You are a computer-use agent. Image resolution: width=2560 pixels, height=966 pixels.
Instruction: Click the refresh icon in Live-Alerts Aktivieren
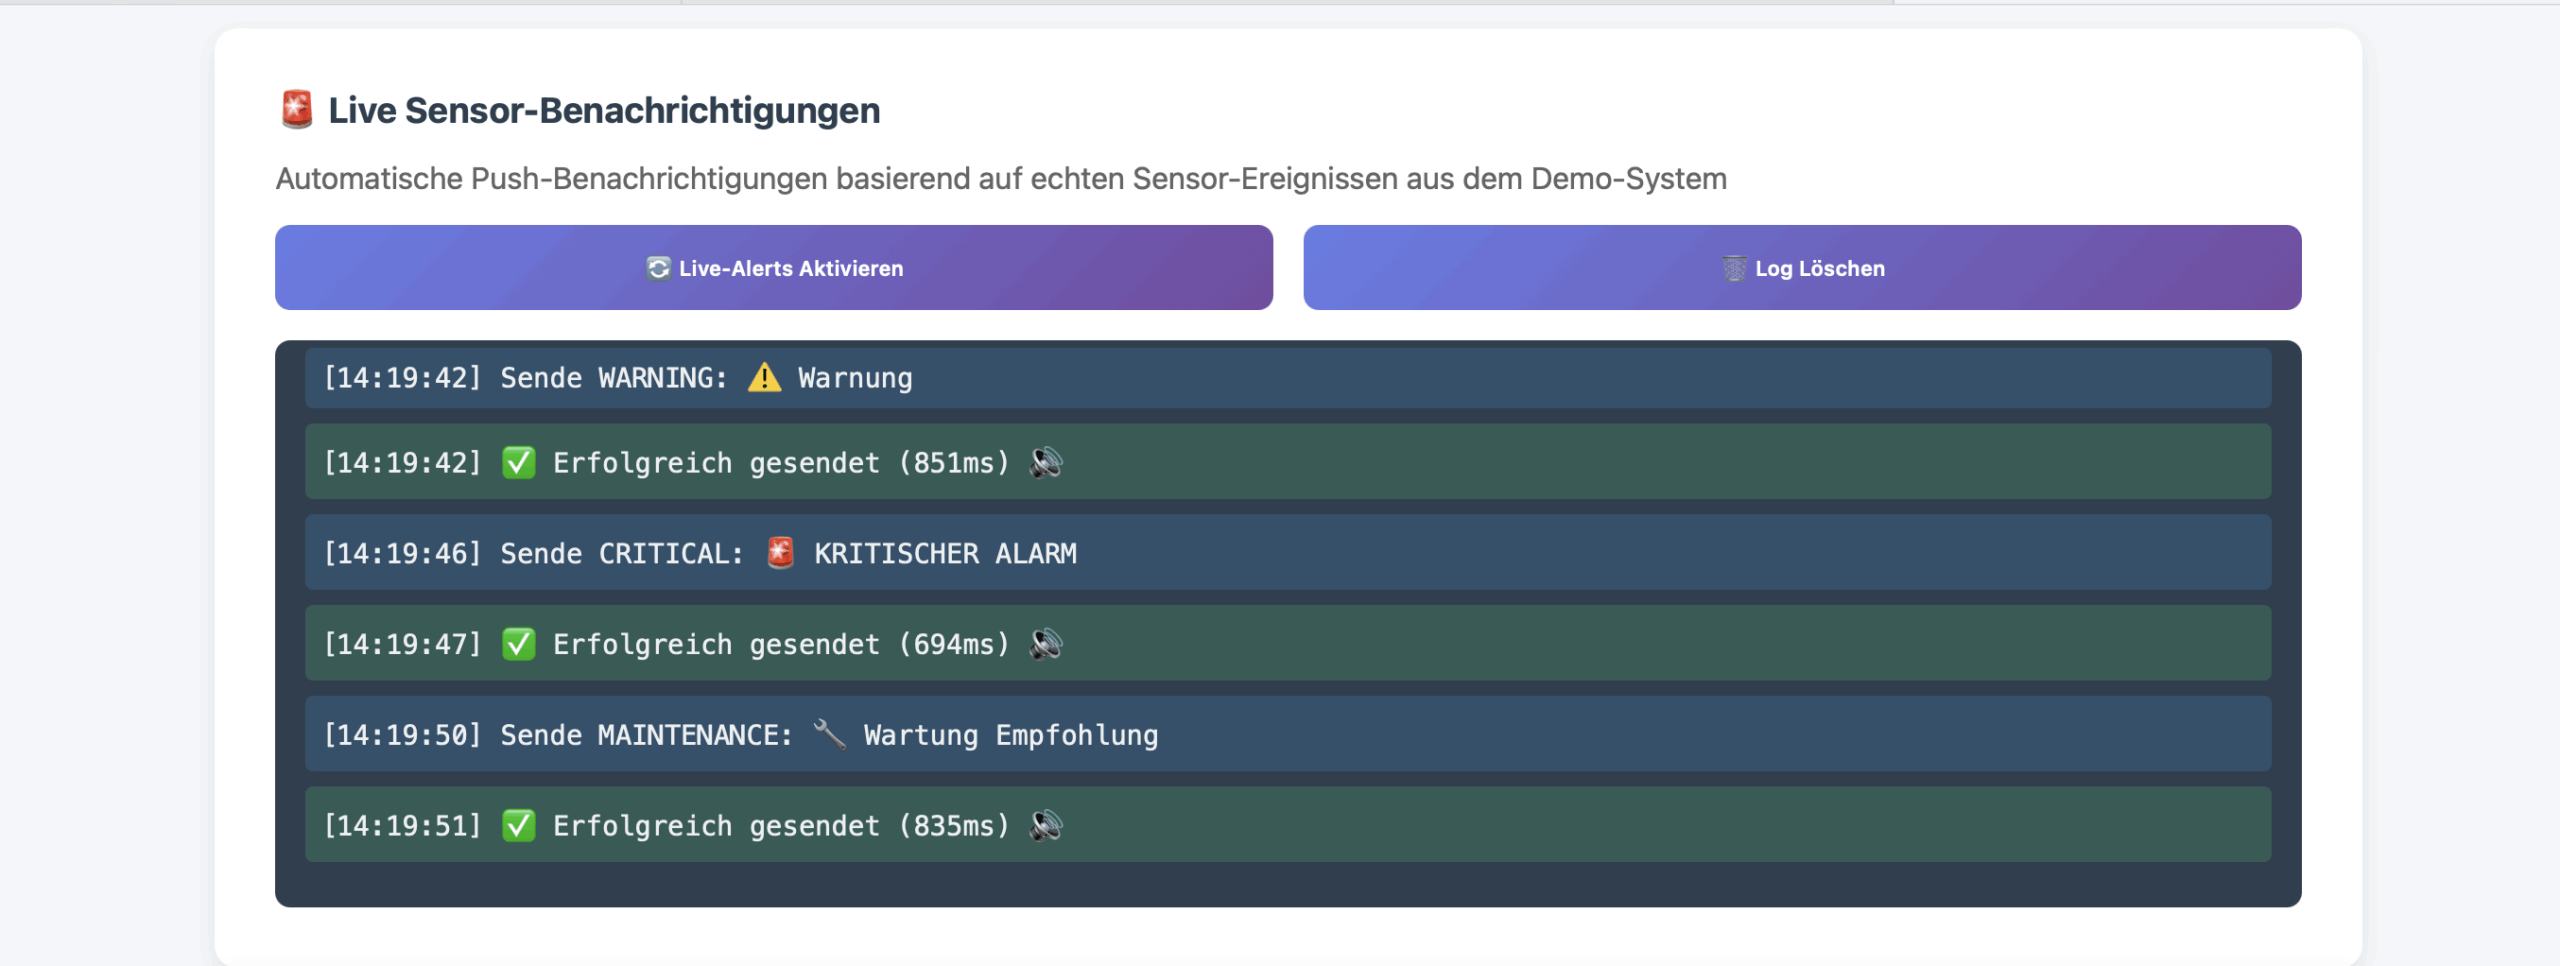(658, 268)
